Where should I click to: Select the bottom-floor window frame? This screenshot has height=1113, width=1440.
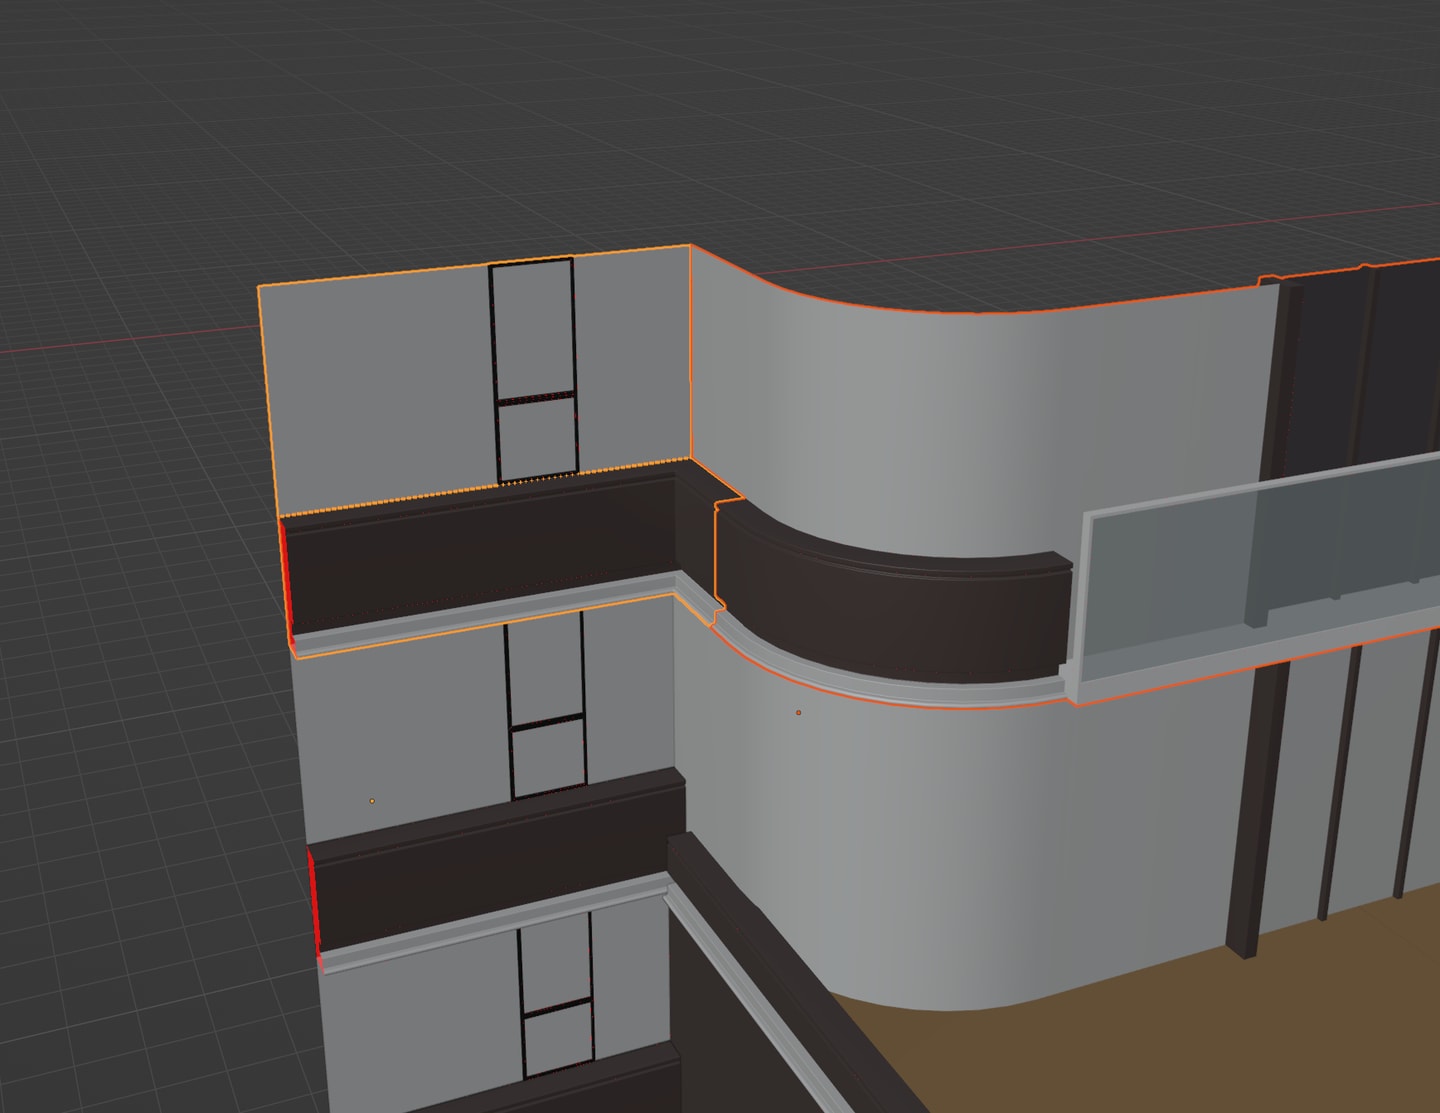tap(556, 998)
